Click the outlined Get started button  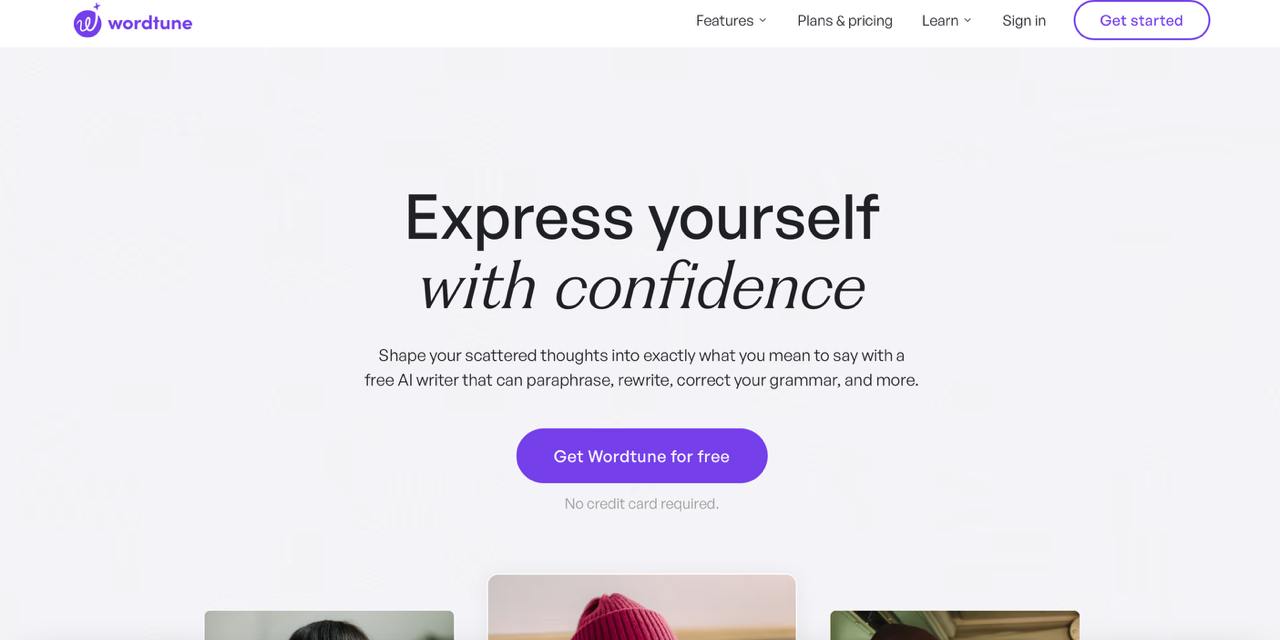coord(1141,20)
